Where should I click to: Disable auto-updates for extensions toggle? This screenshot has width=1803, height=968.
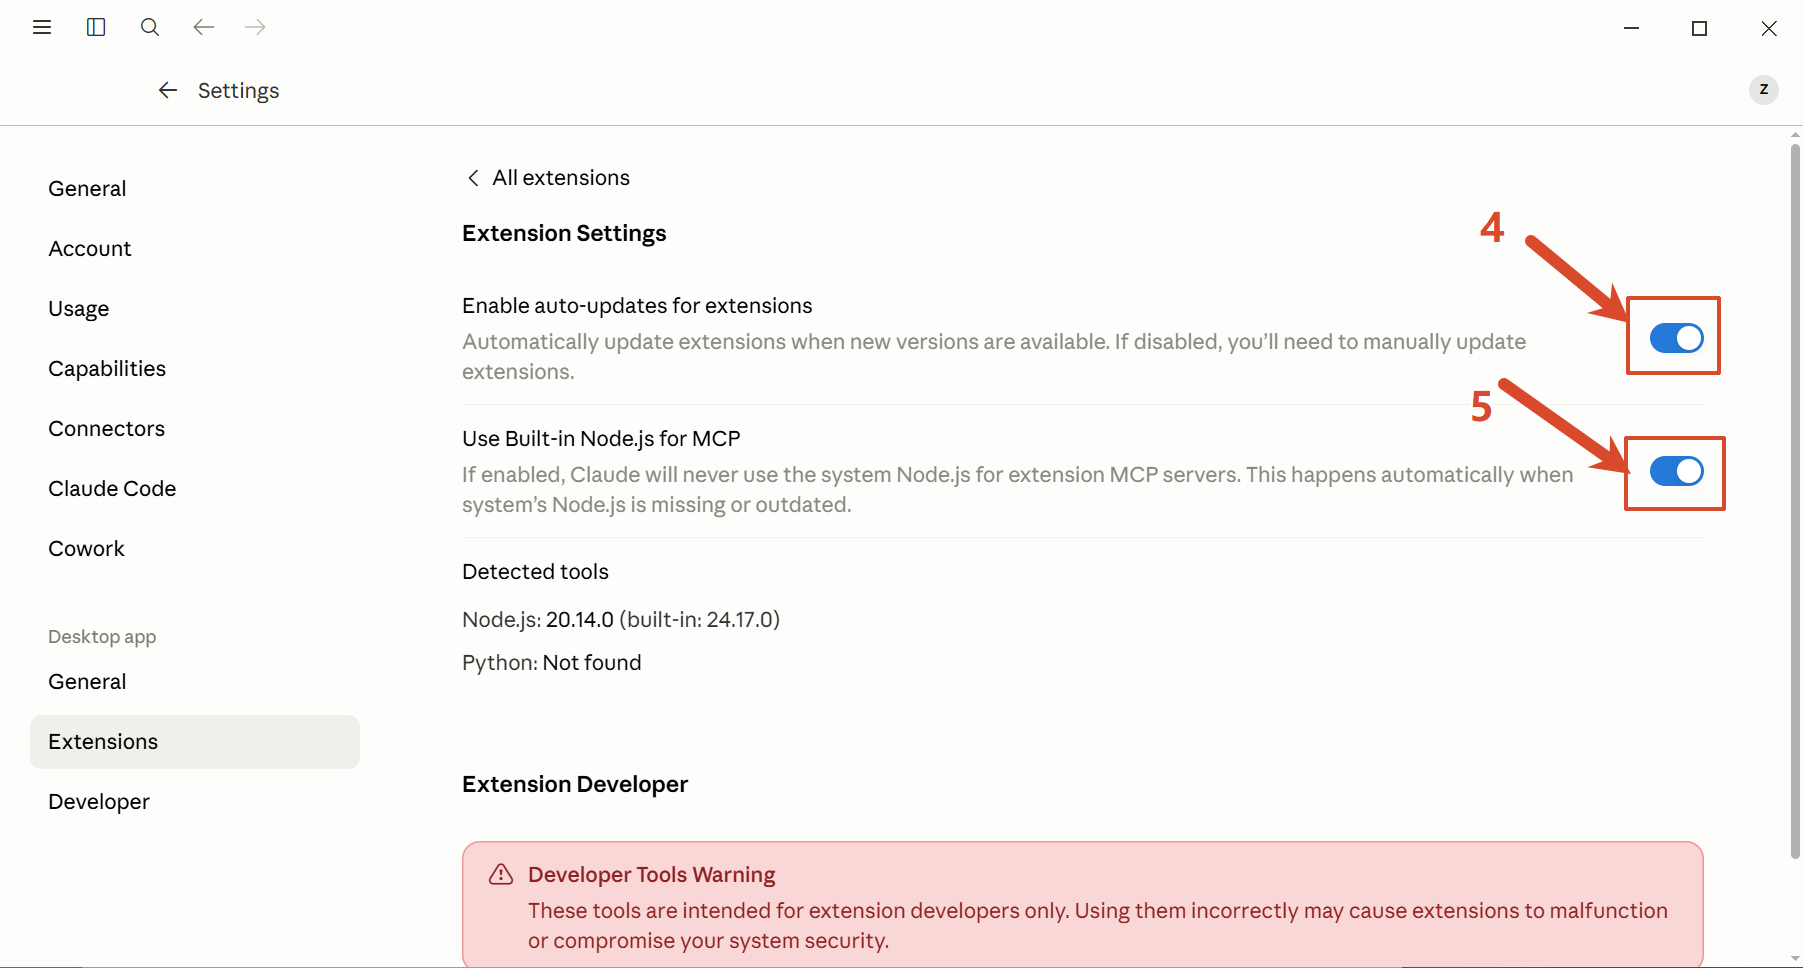[x=1676, y=338]
